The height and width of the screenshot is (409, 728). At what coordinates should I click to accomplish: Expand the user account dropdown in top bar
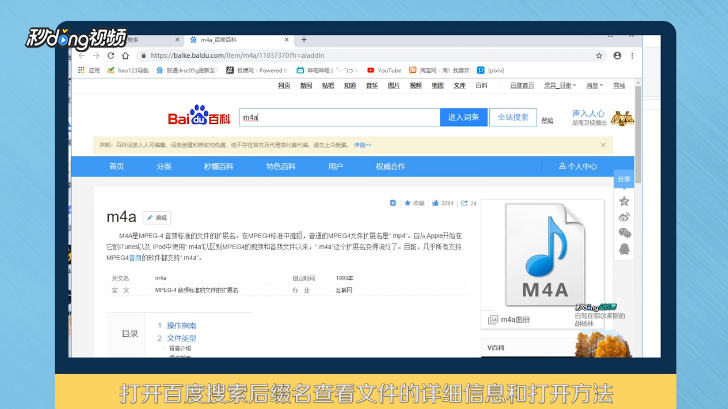560,86
